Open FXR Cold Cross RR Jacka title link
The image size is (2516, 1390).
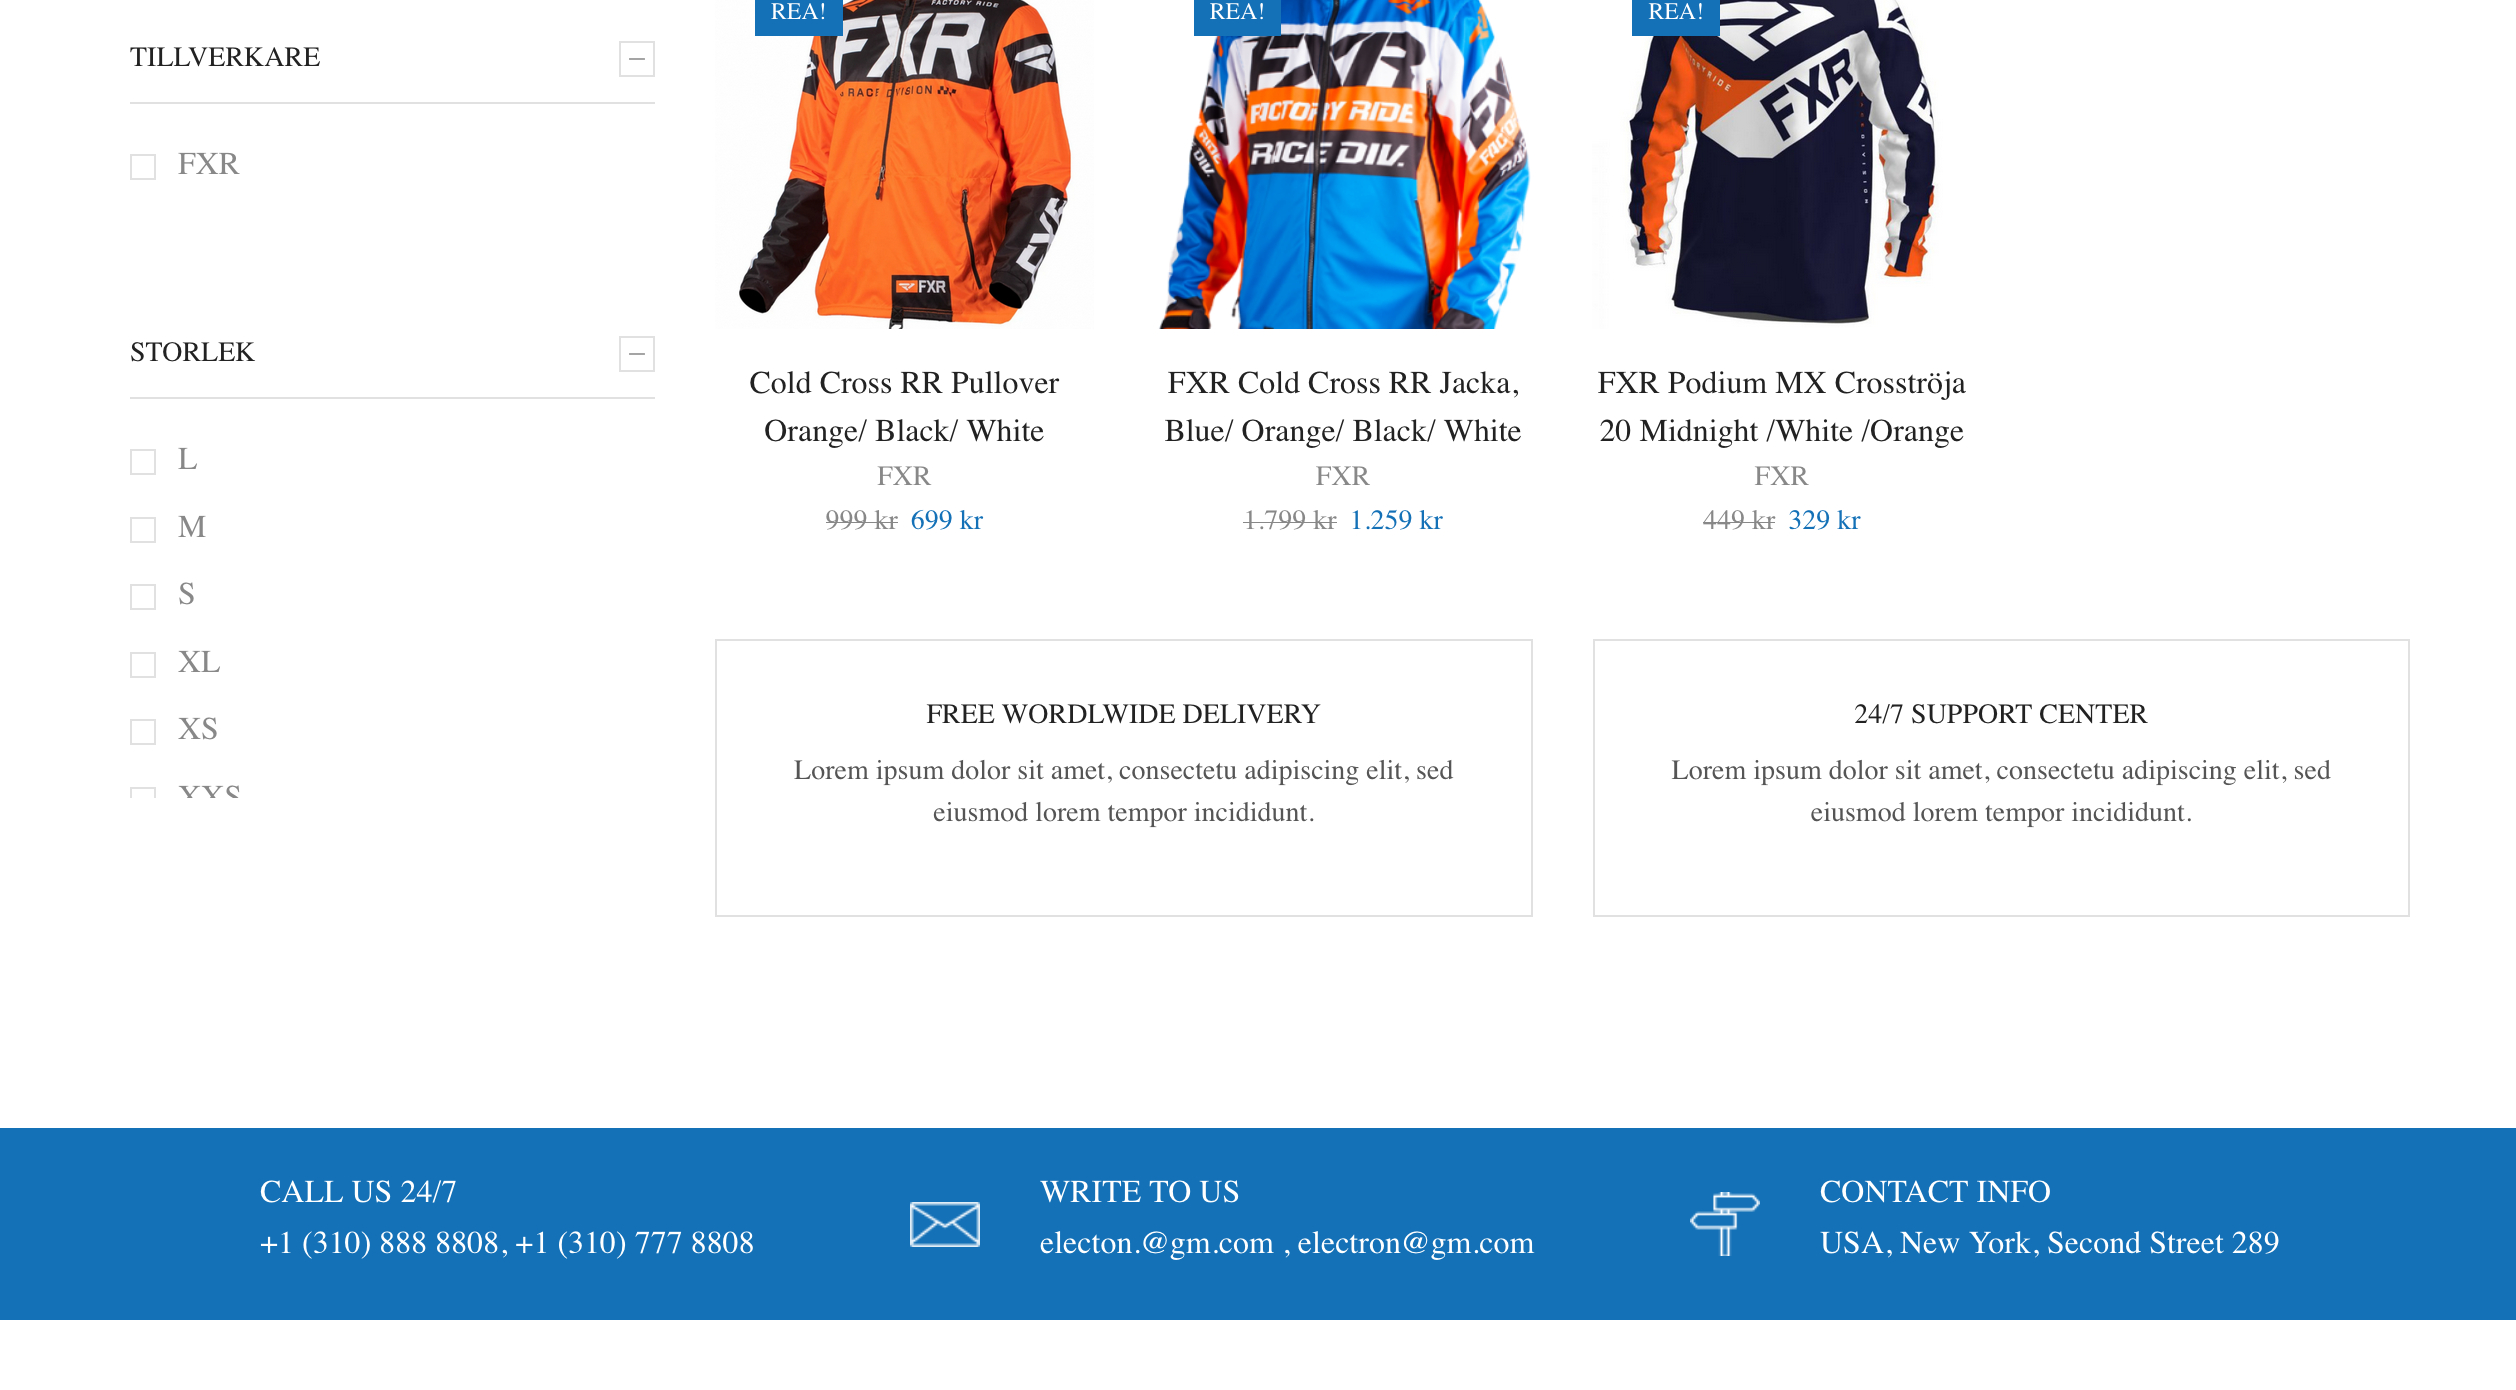click(1342, 407)
